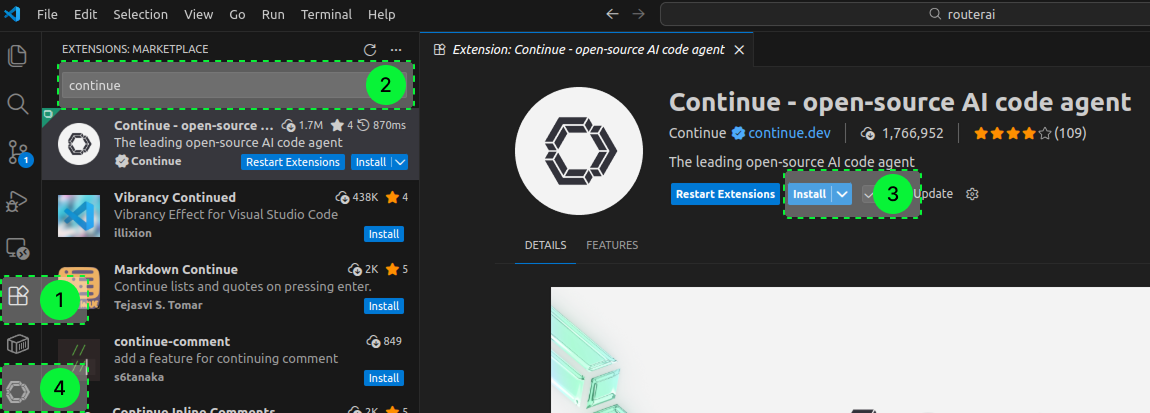The width and height of the screenshot is (1150, 413).
Task: Click Restart Extensions in the list row
Action: pyautogui.click(x=293, y=162)
